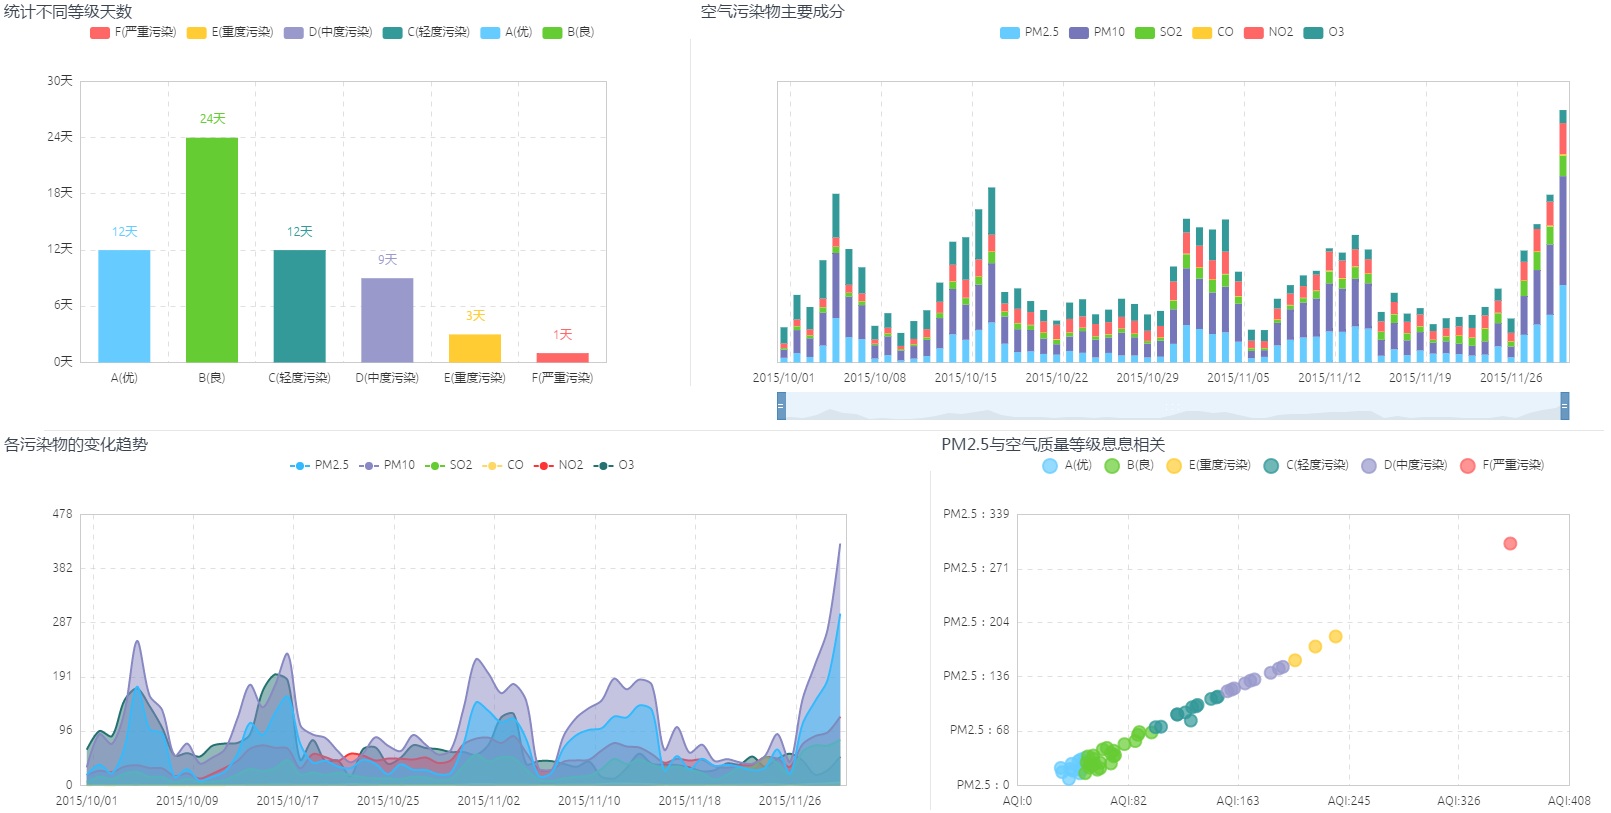Toggle D(中度污染) legend circle in scatter chart
This screenshot has height=813, width=1611.
(x=1369, y=466)
